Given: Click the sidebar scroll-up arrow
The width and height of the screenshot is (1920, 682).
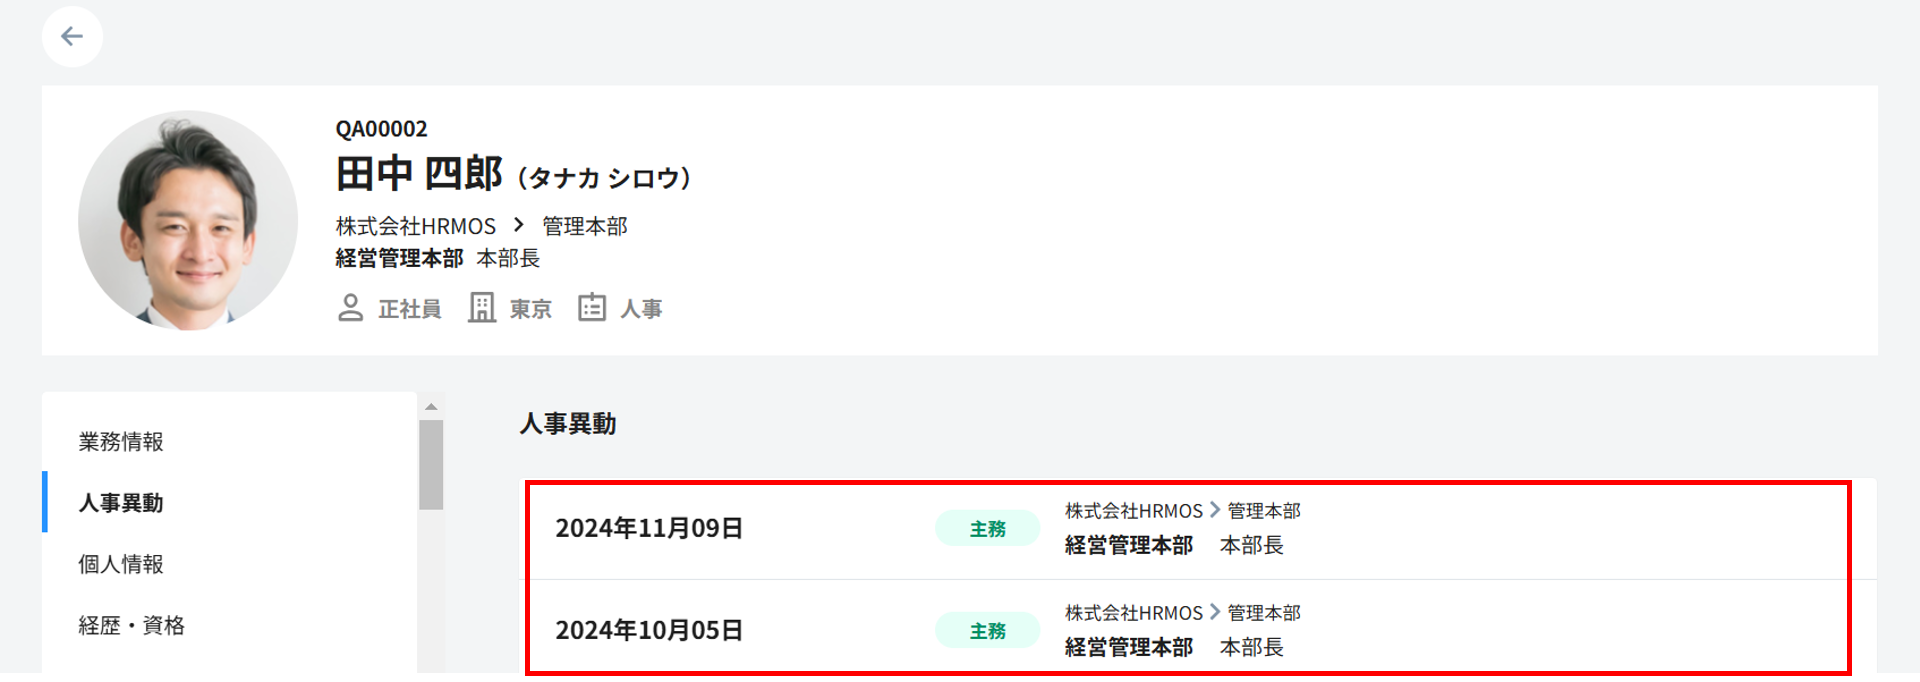Looking at the screenshot, I should [431, 407].
